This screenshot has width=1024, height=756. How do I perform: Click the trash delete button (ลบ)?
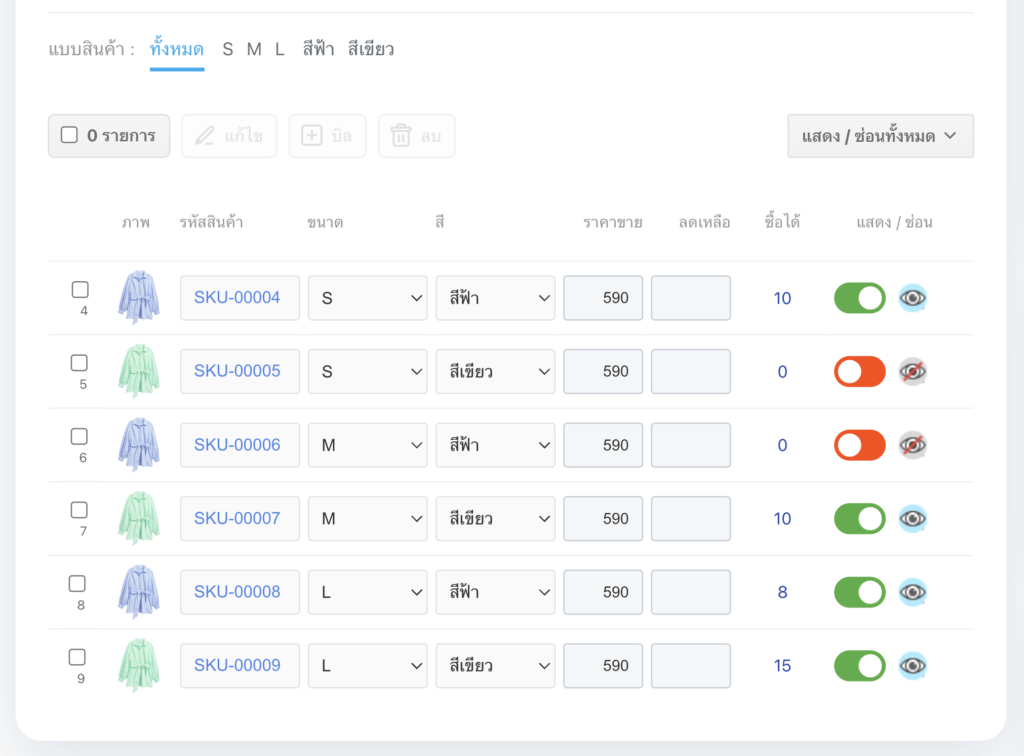point(416,136)
